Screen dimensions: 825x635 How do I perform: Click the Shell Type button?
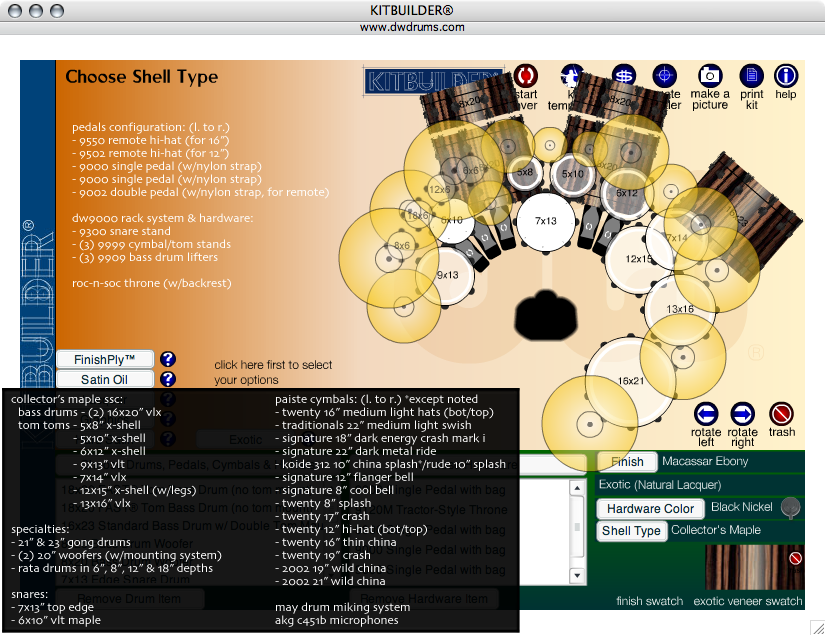tap(631, 530)
